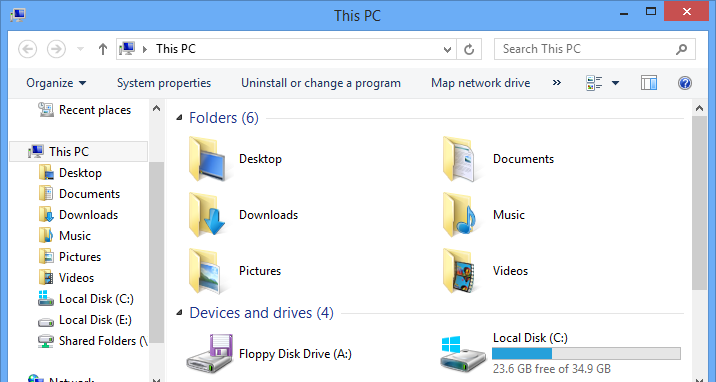The height and width of the screenshot is (382, 716).
Task: Click the navigation pane scroll up arrow
Action: pos(157,109)
